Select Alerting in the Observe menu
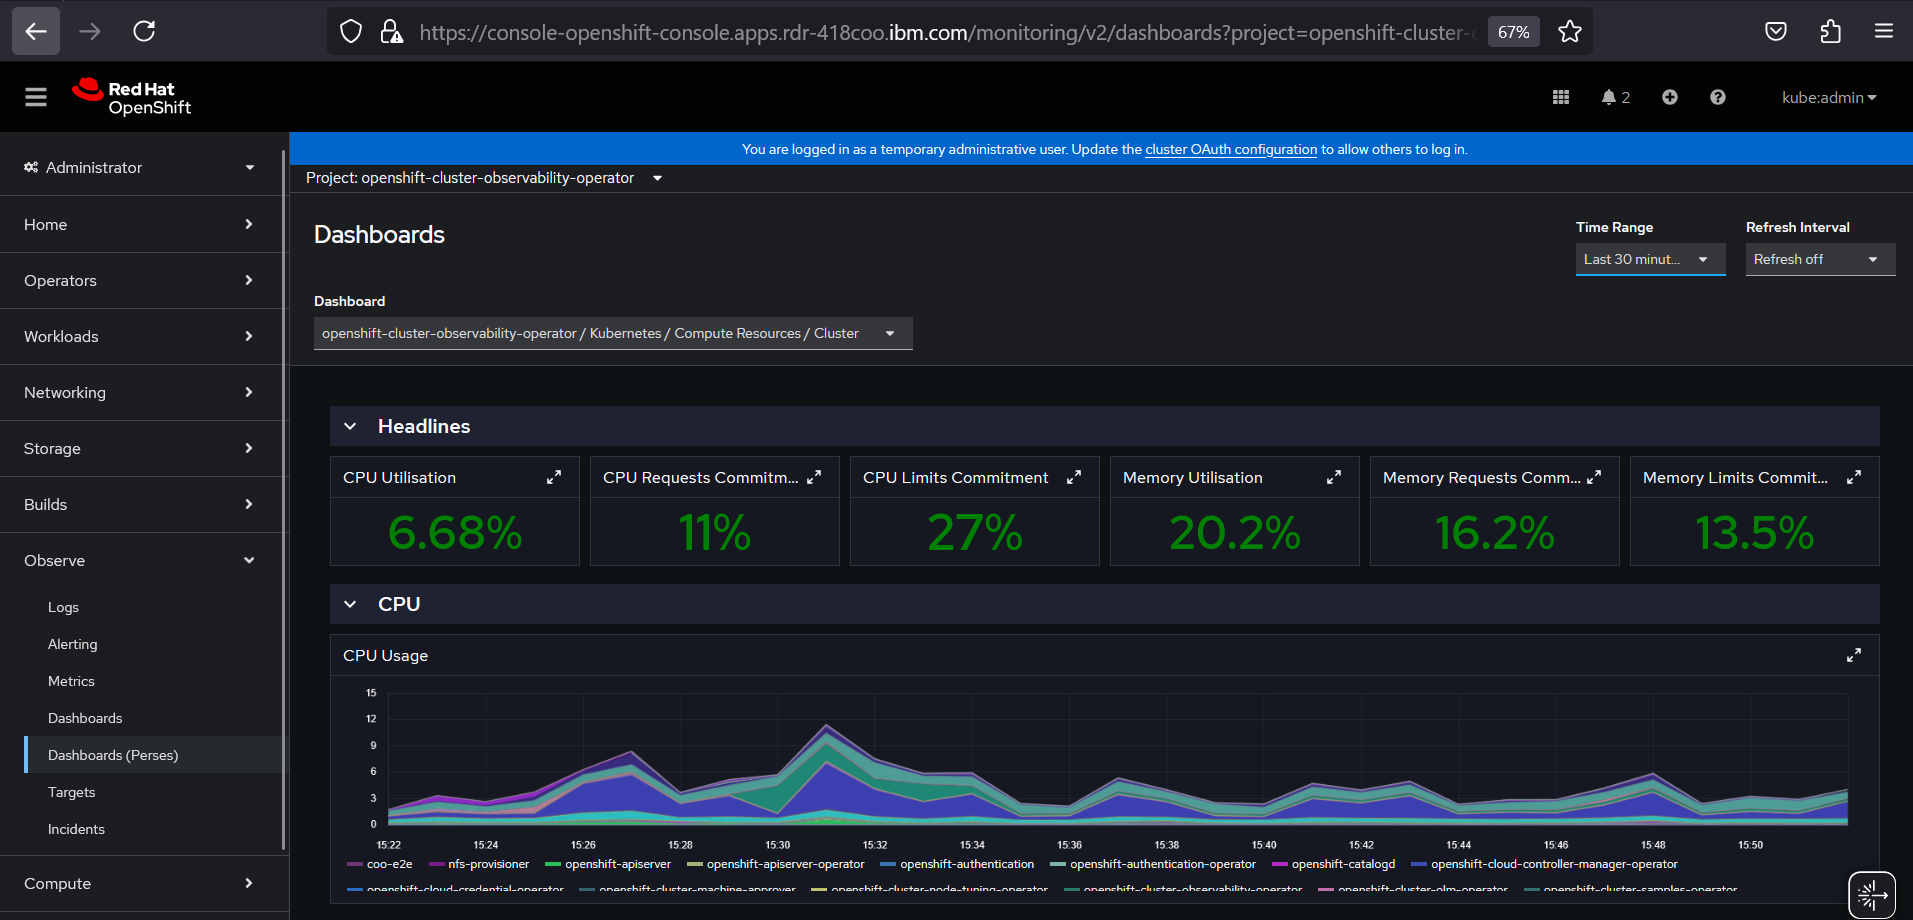1913x920 pixels. pos(73,644)
